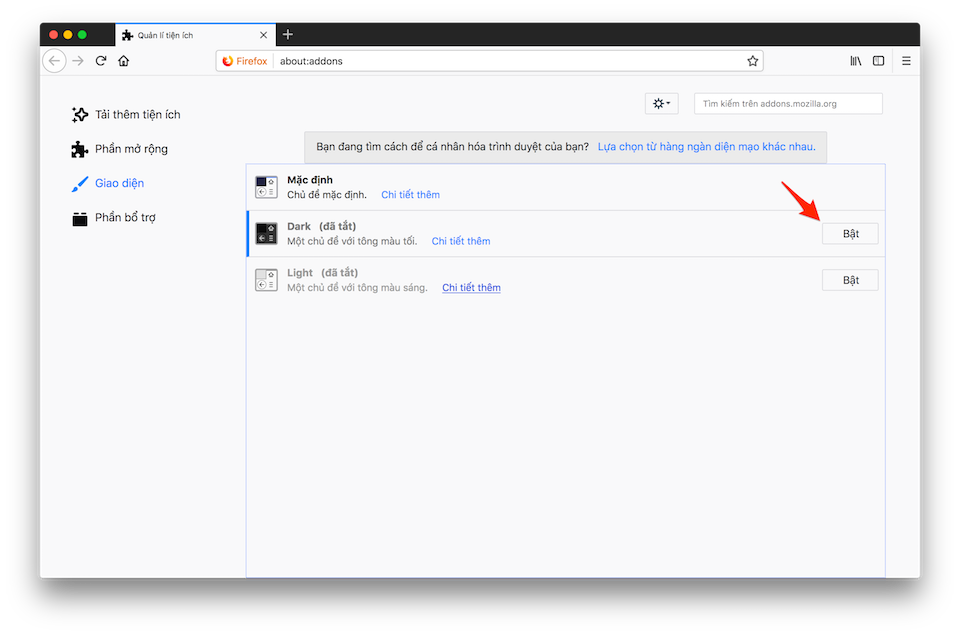The width and height of the screenshot is (960, 635).
Task: Follow Lựa chọn từ hàng ngàn diện mạo link
Action: [707, 147]
